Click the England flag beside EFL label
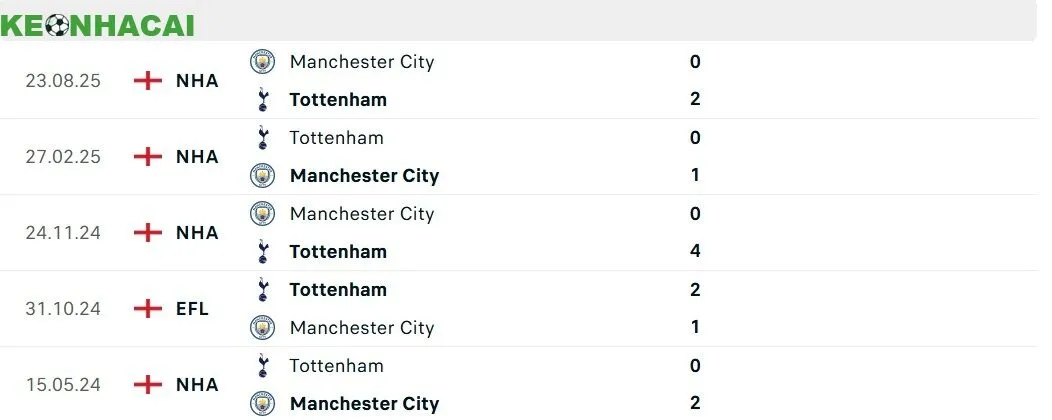1052x420 pixels. coord(148,309)
